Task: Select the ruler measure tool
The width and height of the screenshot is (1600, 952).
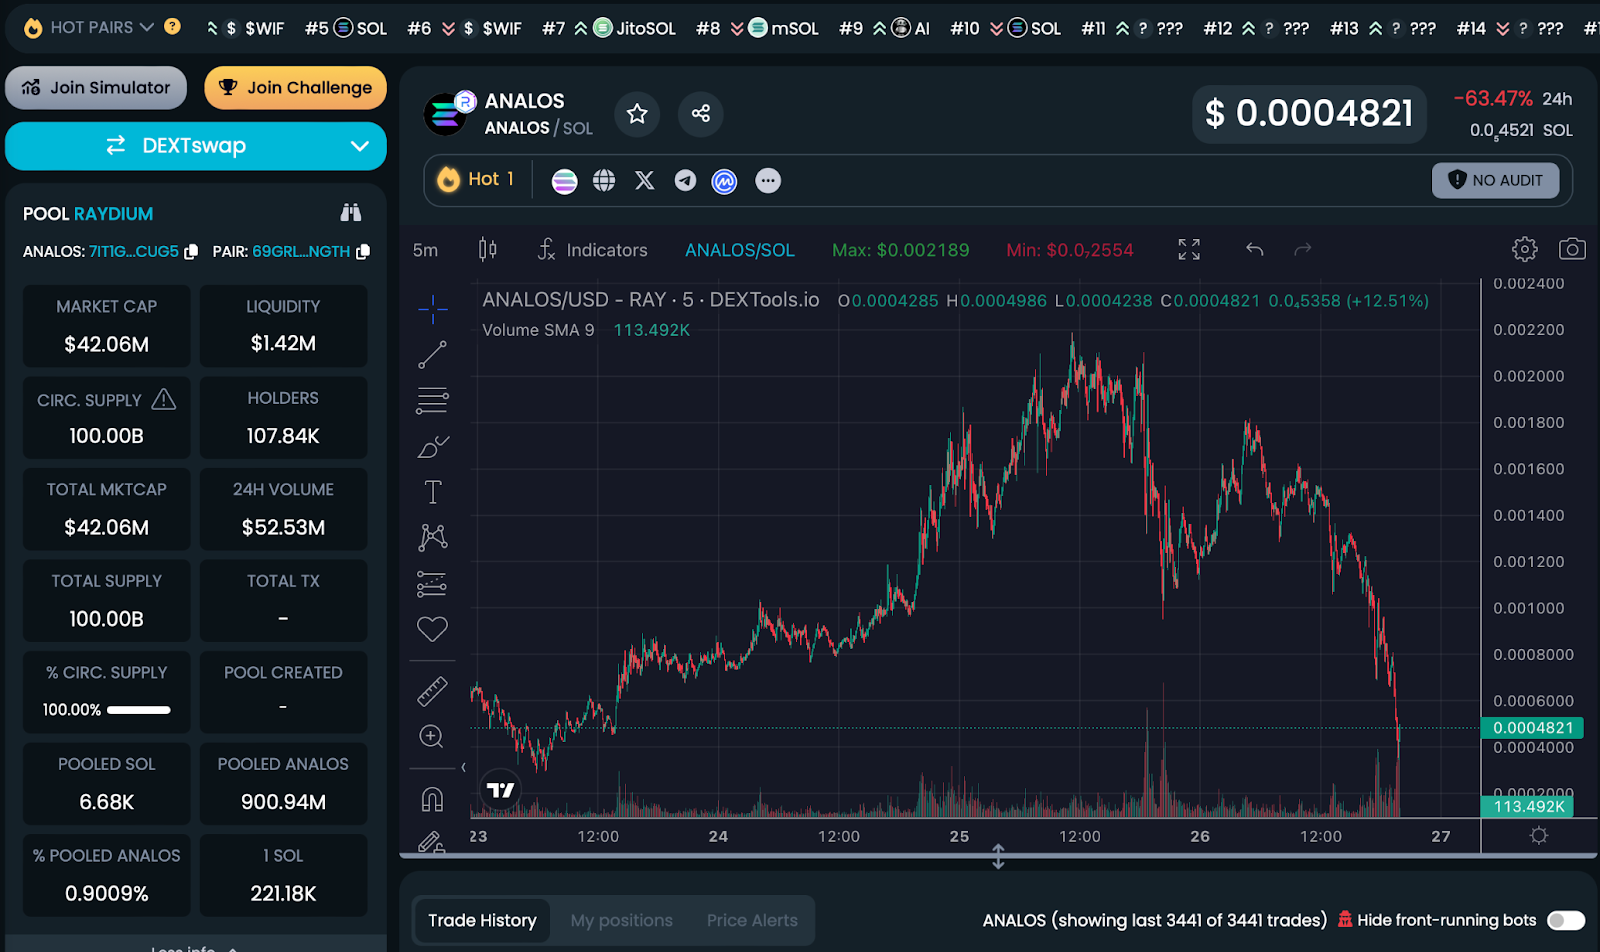Action: coord(433,692)
